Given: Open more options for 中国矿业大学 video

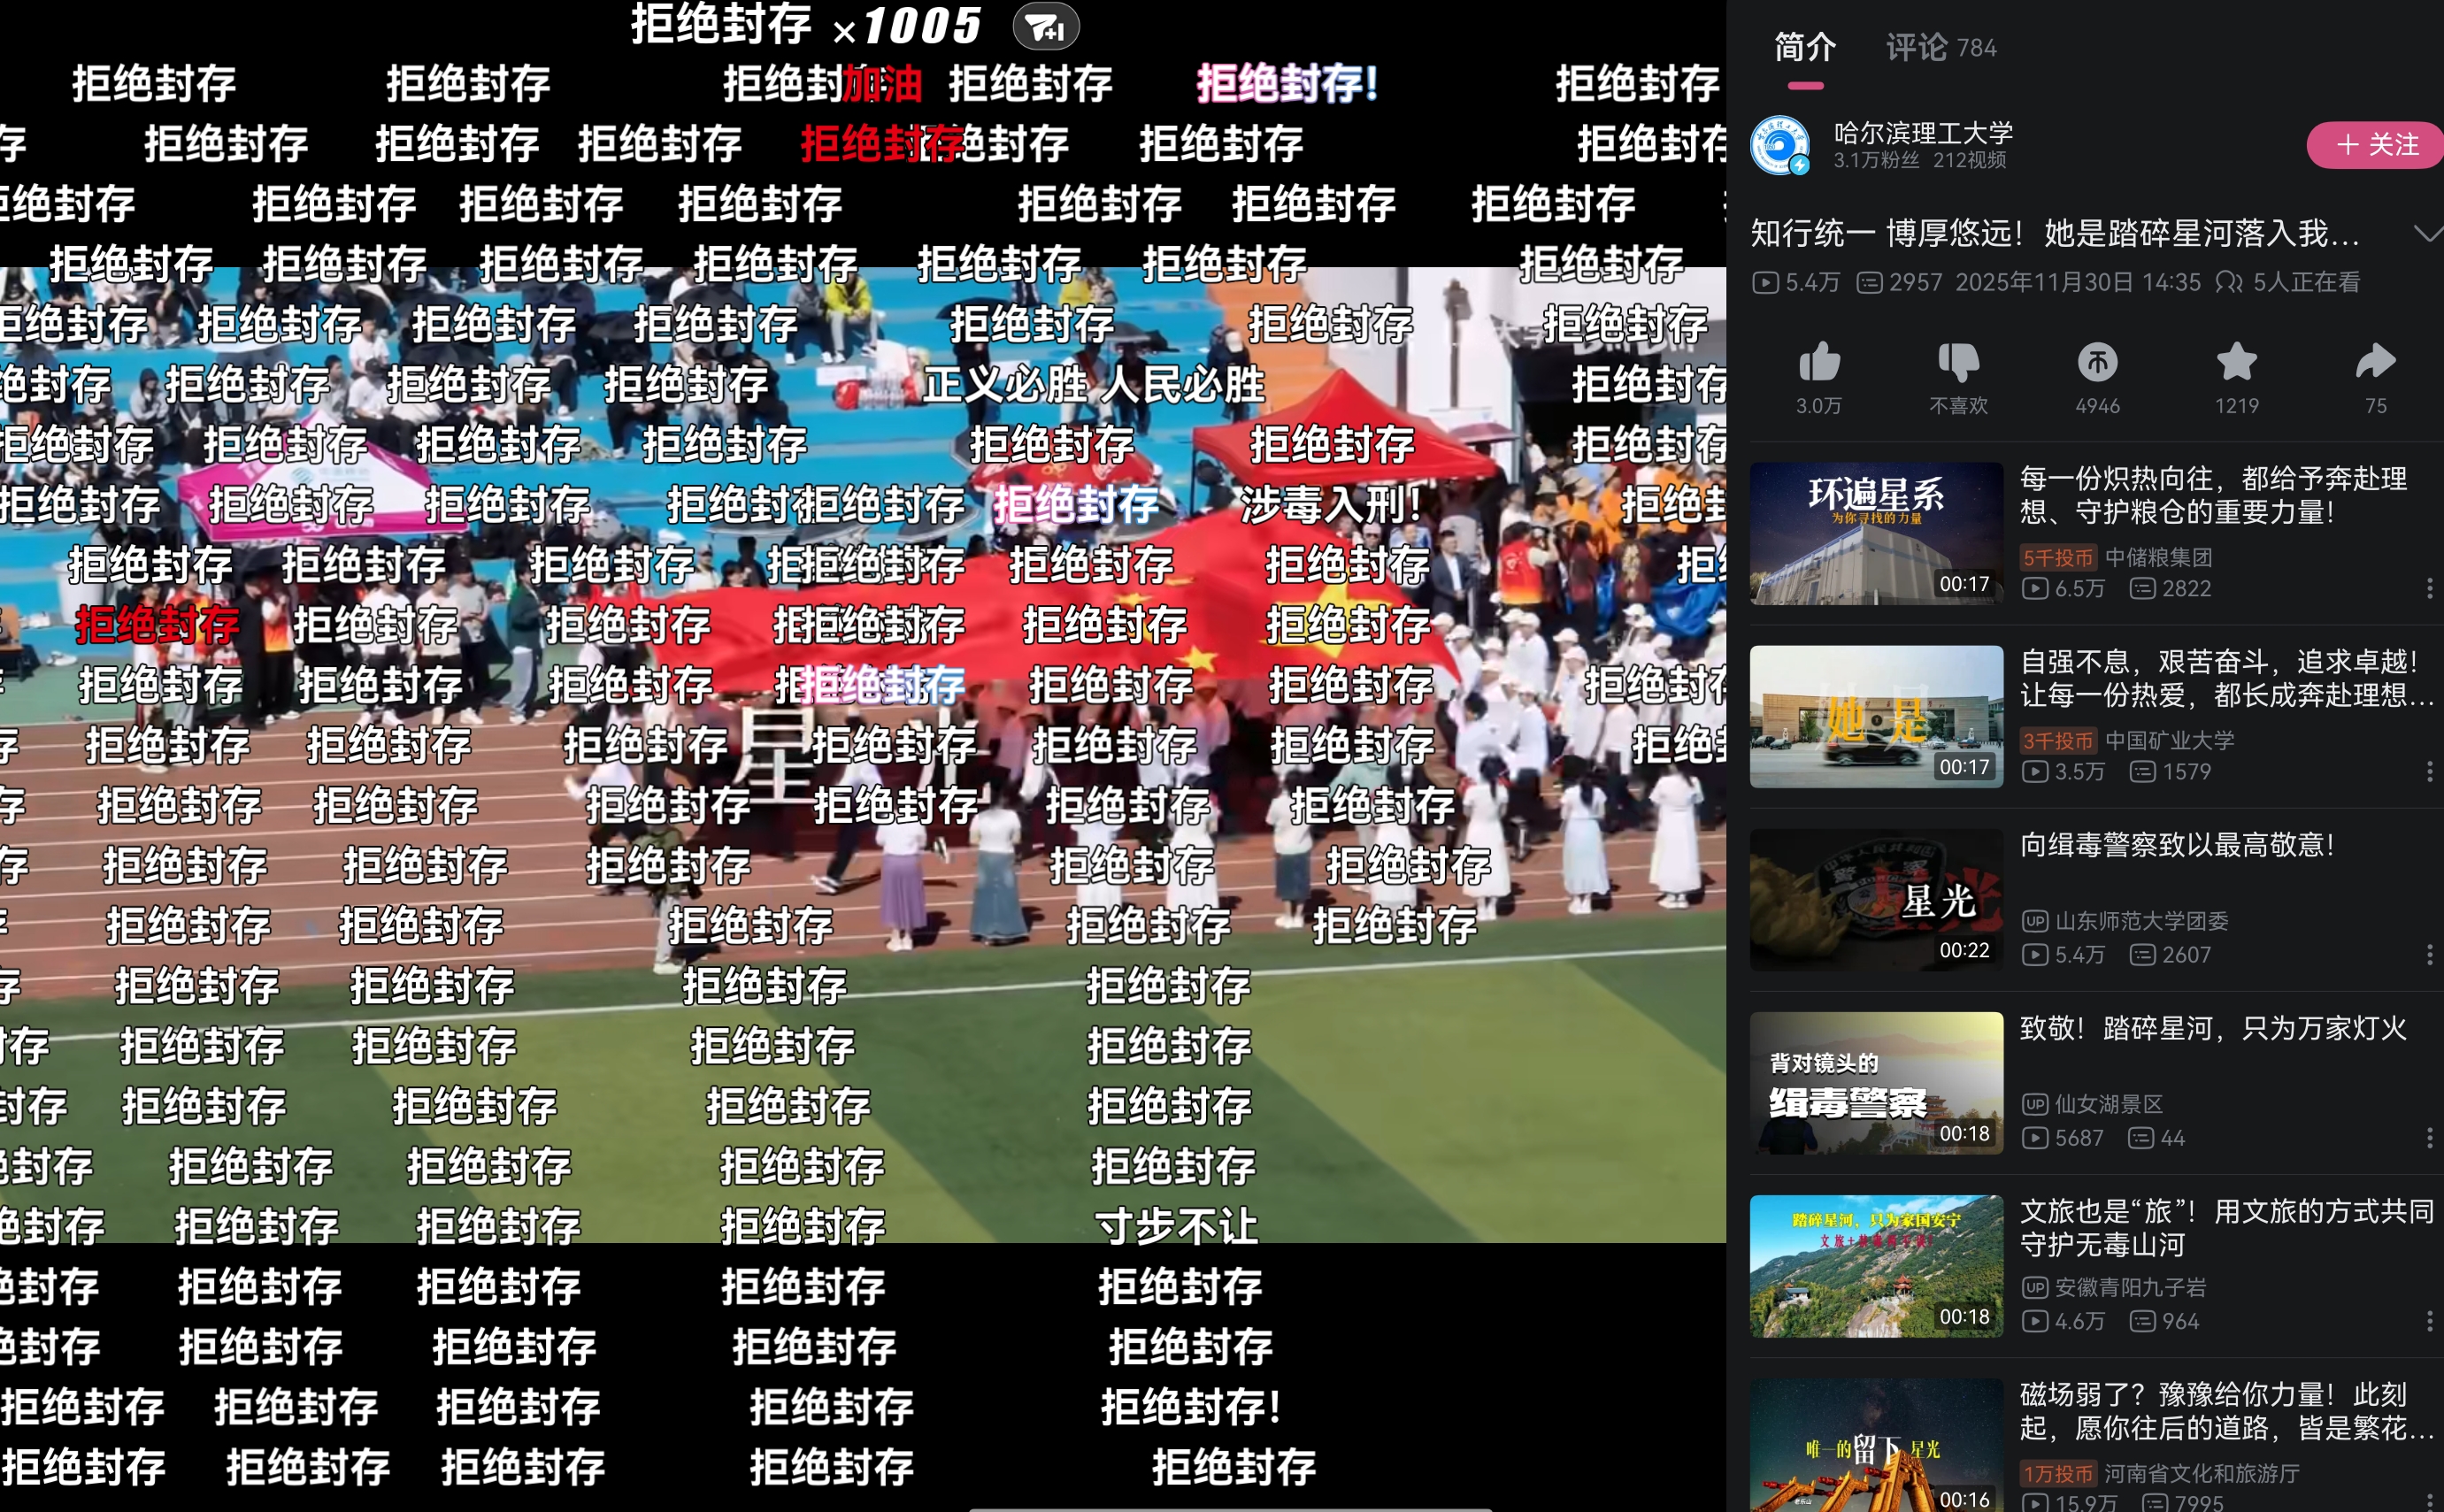Looking at the screenshot, I should pyautogui.click(x=2429, y=772).
